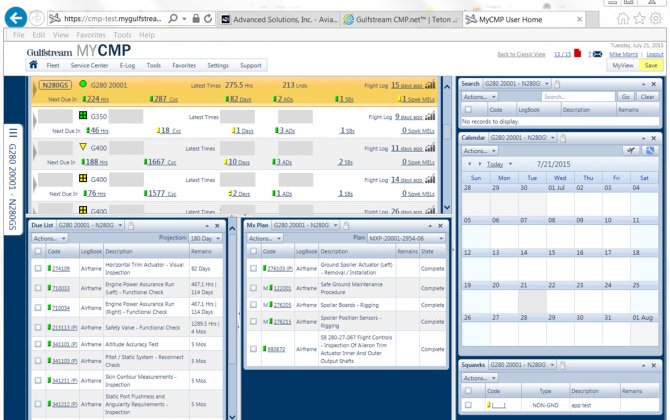This screenshot has height=420, width=670.
Task: Open the MyCMP home icon
Action: click(33, 65)
